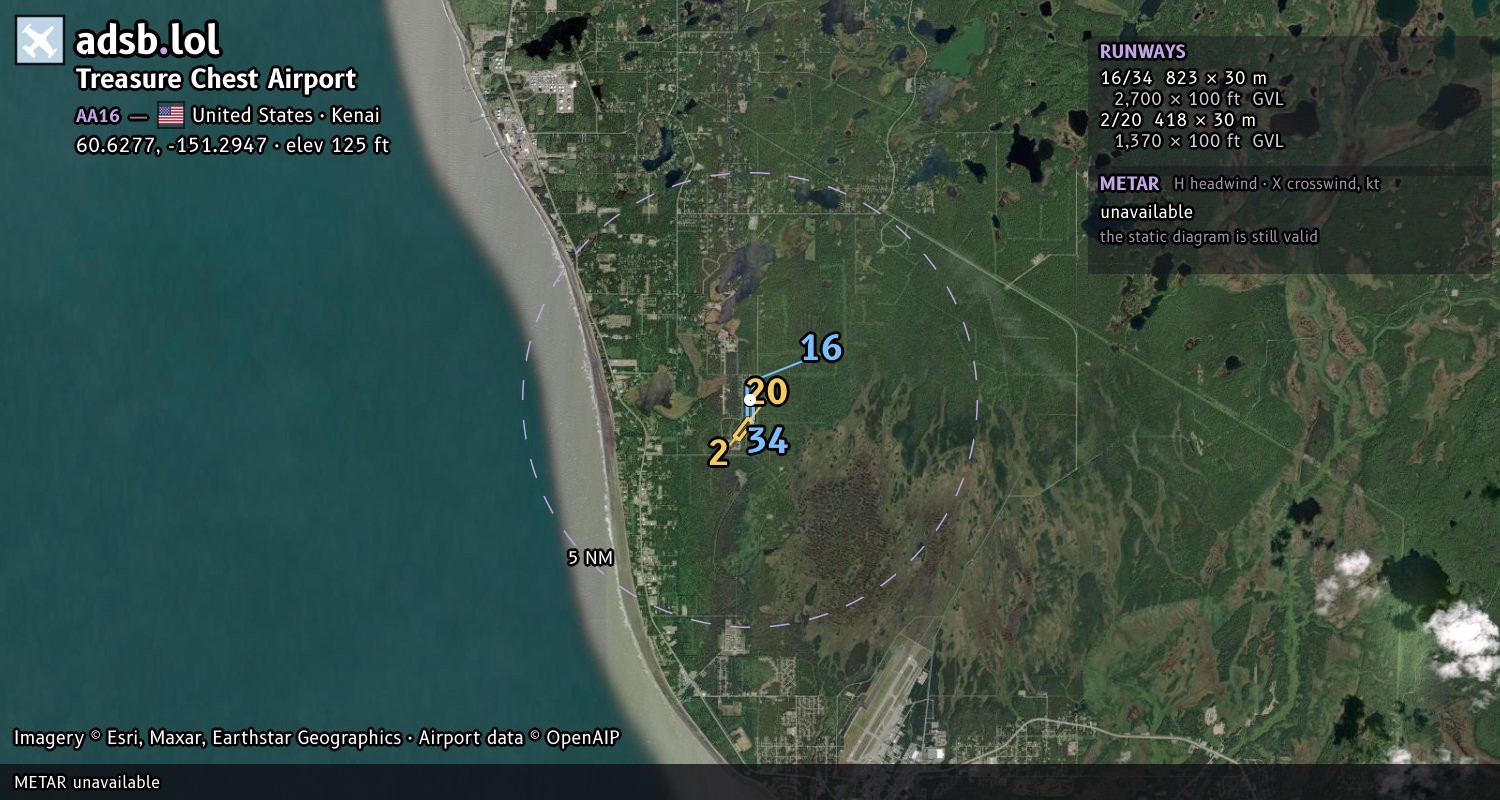Click the yellow runway 20 label on map
Image resolution: width=1500 pixels, height=800 pixels.
(767, 393)
